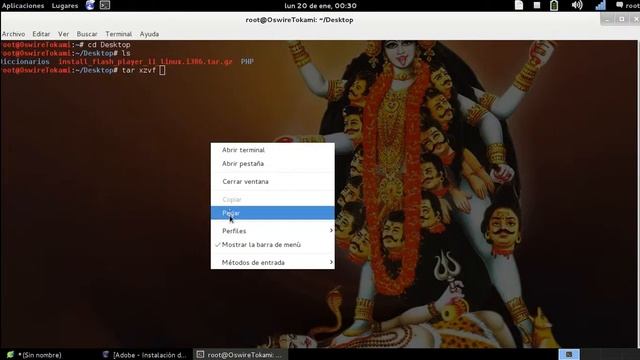The height and width of the screenshot is (360, 640).
Task: Switch to root@OswireTokami taskbar window
Action: coord(240,355)
